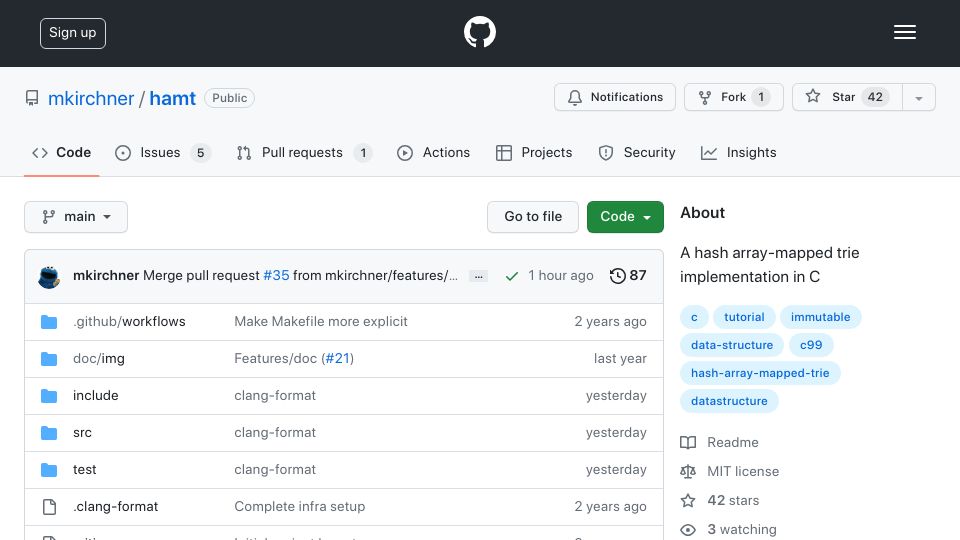
Task: Open the Projects tab
Action: click(x=534, y=152)
